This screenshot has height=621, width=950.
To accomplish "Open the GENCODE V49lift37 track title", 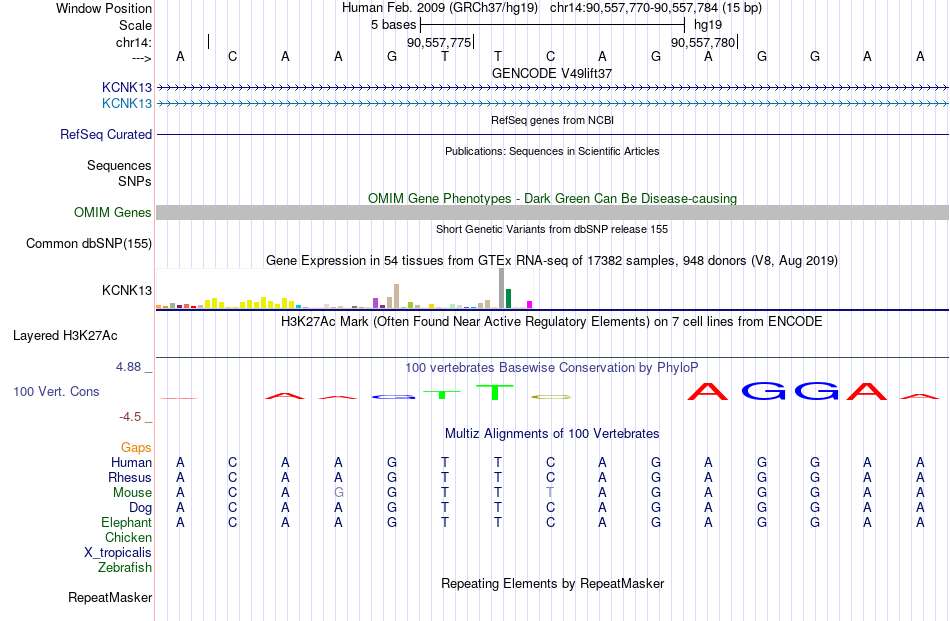I will coord(552,73).
